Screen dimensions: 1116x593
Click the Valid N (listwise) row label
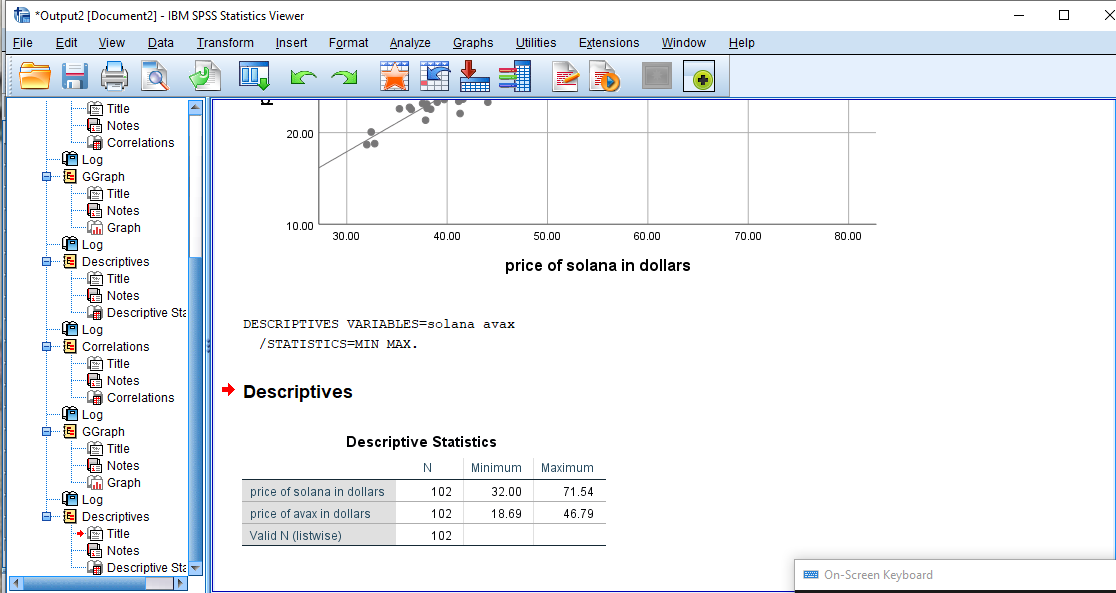click(295, 536)
